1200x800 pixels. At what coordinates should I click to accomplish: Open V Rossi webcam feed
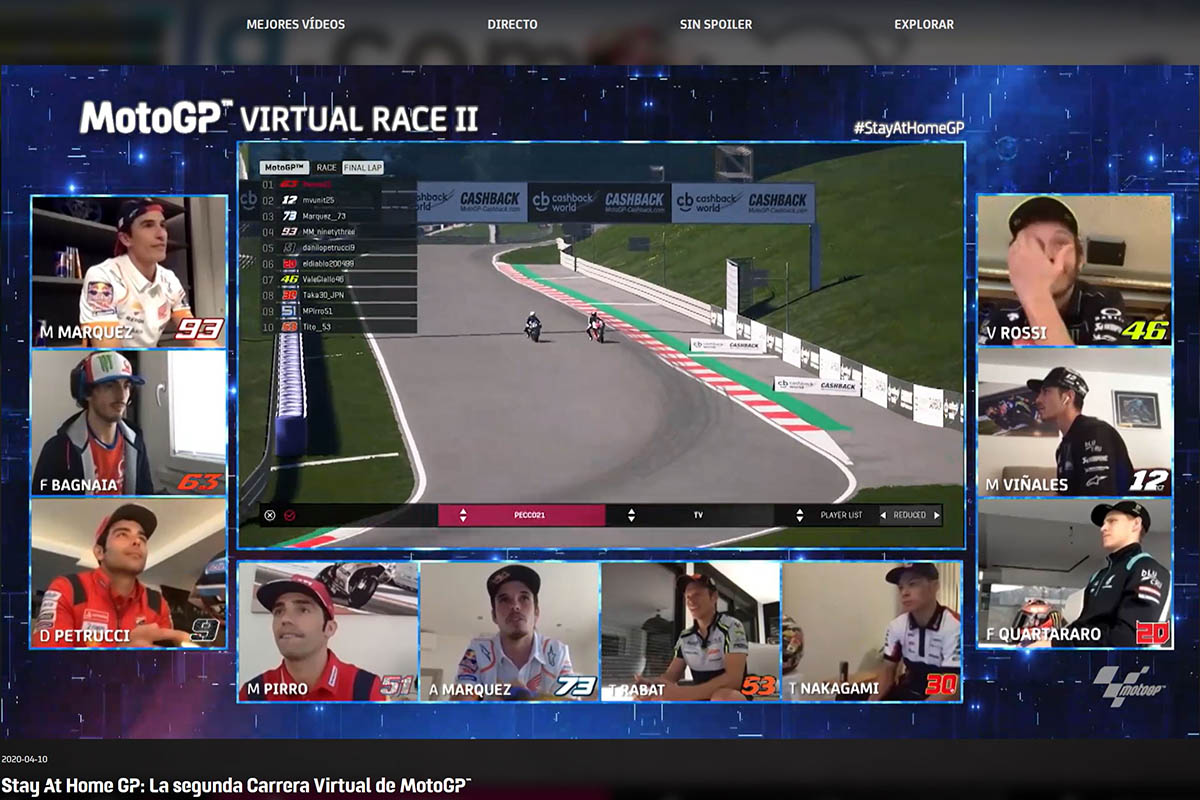(1075, 270)
